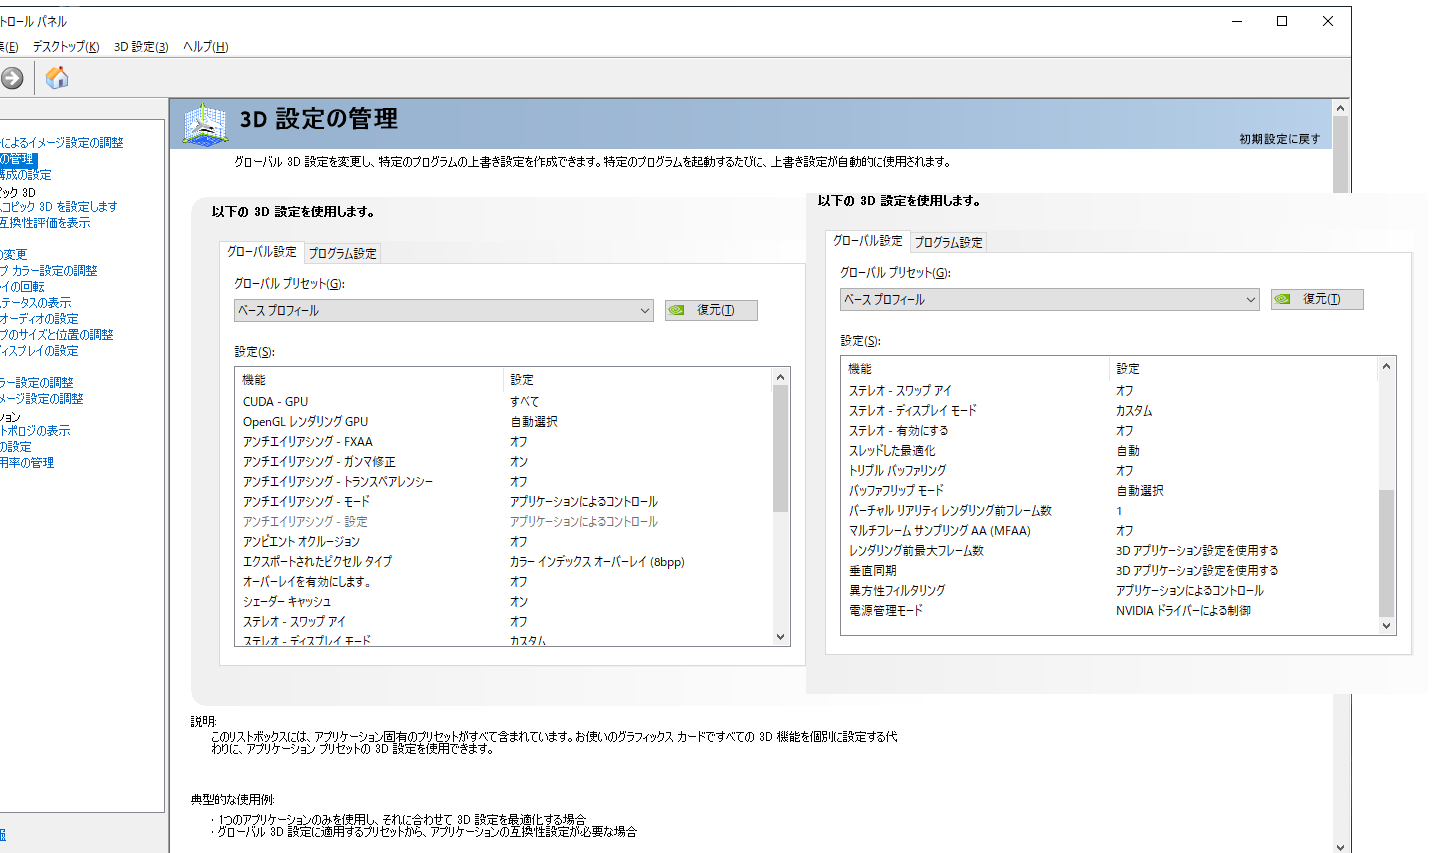
Task: Click the NVIDIA ドライバーによる制御 value
Action: (x=1183, y=611)
